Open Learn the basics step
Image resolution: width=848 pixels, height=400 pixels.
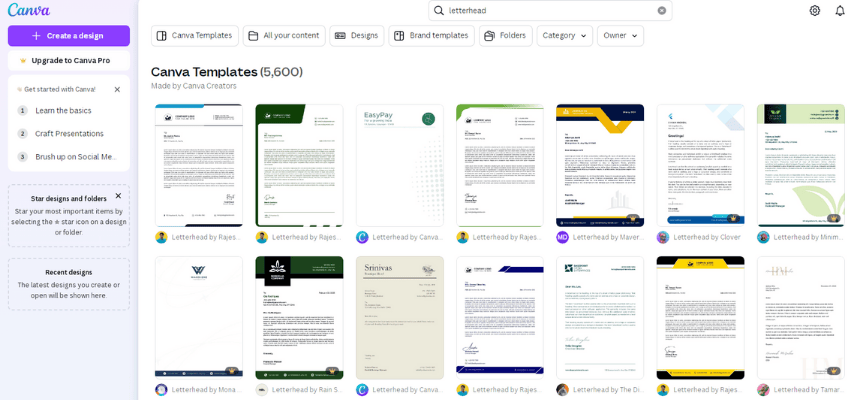click(x=63, y=110)
